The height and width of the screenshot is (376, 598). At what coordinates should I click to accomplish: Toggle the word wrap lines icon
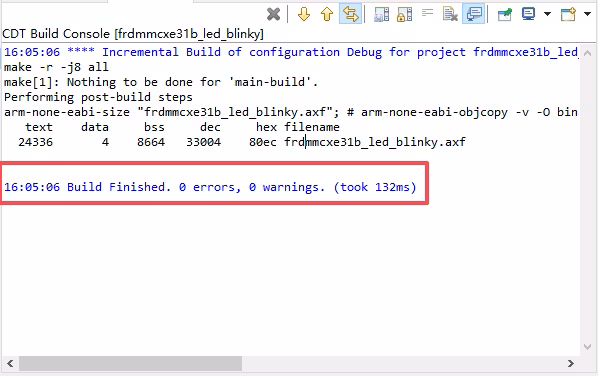click(428, 13)
